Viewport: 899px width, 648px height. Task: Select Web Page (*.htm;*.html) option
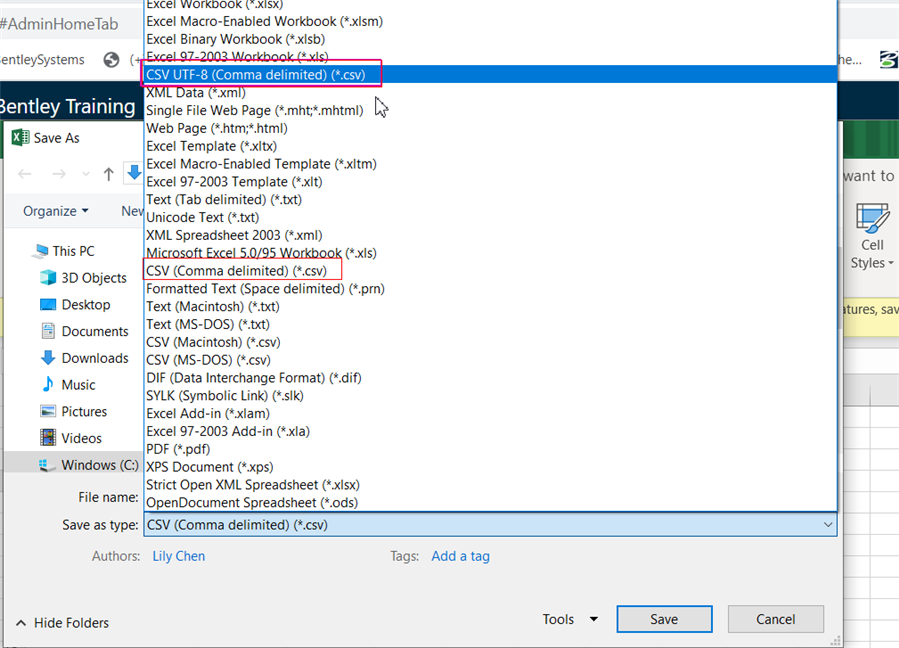(490, 128)
